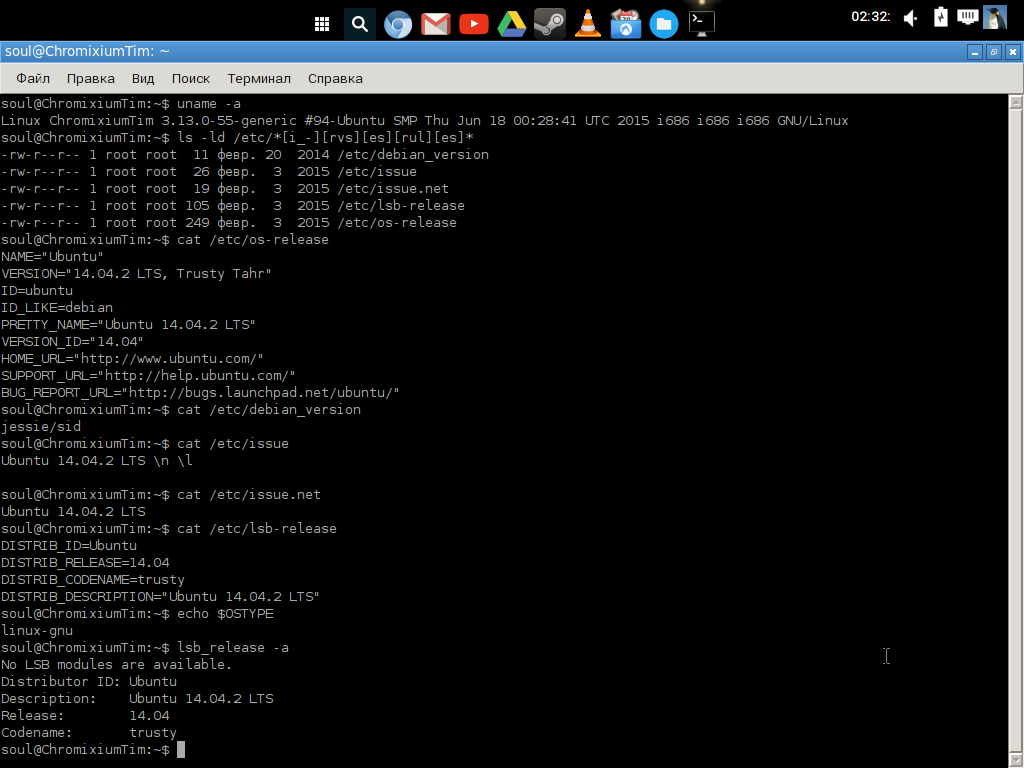Click the HOME_URL ubuntu.com line

pyautogui.click(x=132, y=359)
